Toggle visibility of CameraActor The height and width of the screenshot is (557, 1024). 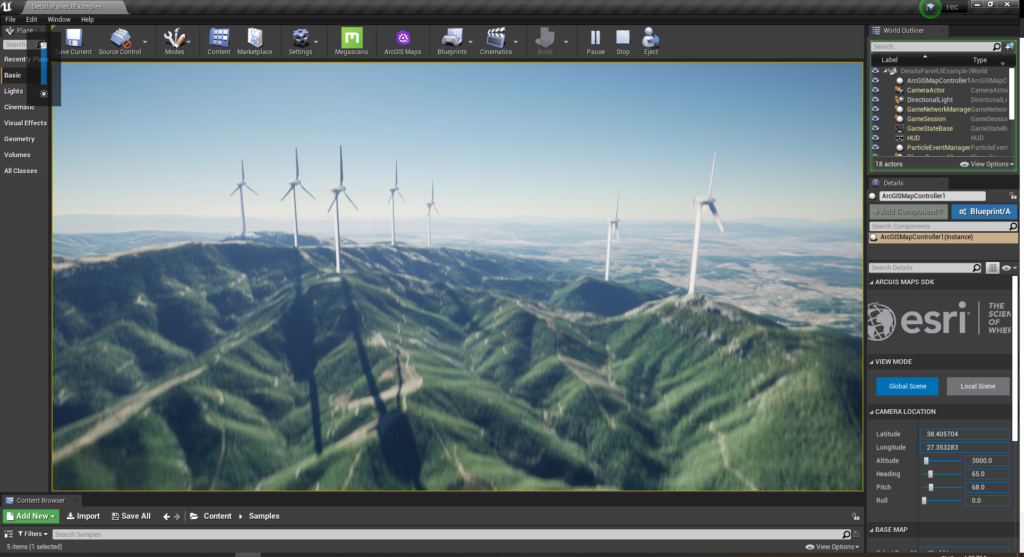click(x=875, y=90)
